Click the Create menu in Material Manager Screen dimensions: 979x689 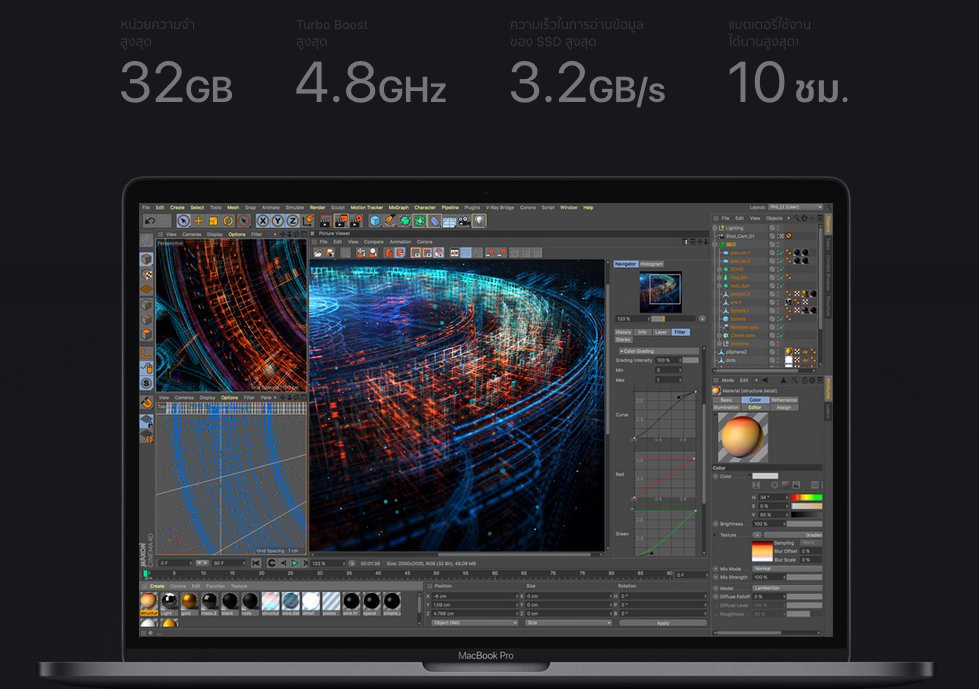coord(157,587)
